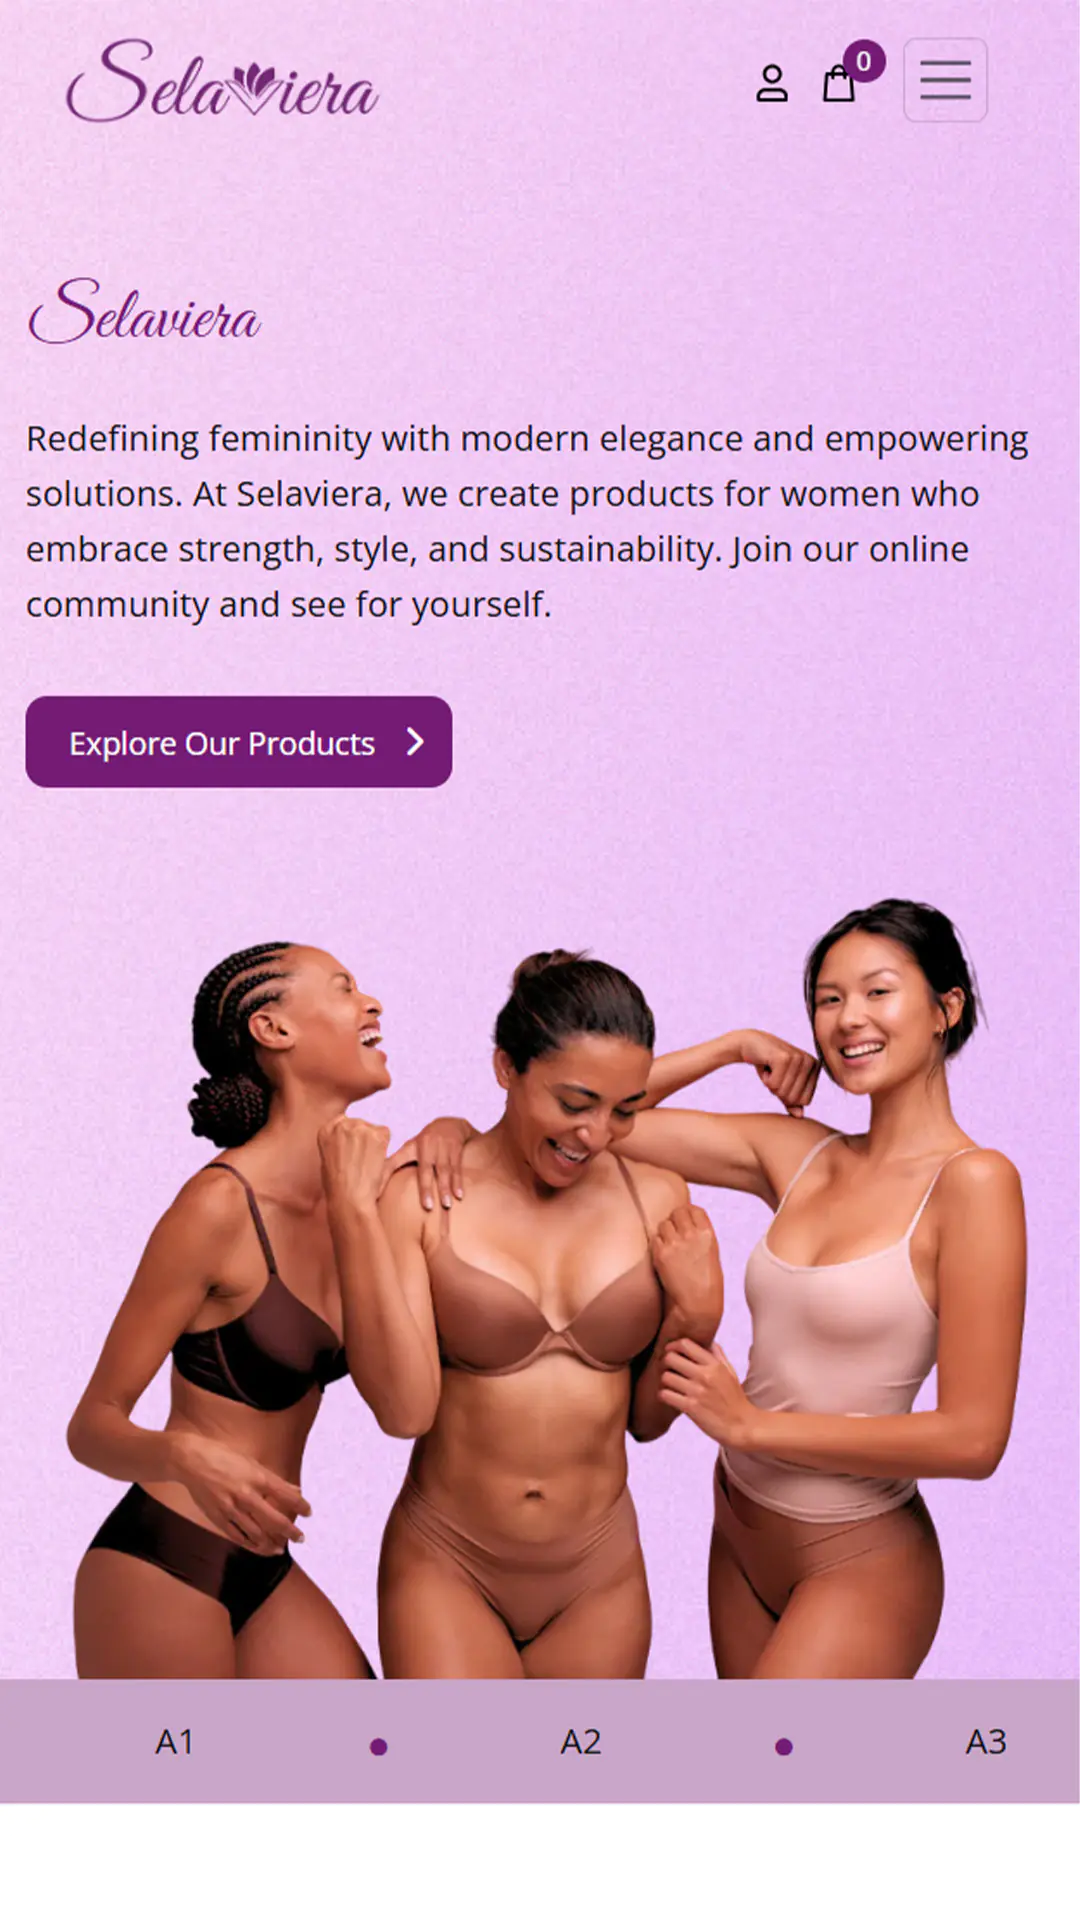
Task: Click the Redefining femininity paragraph text
Action: point(527,521)
